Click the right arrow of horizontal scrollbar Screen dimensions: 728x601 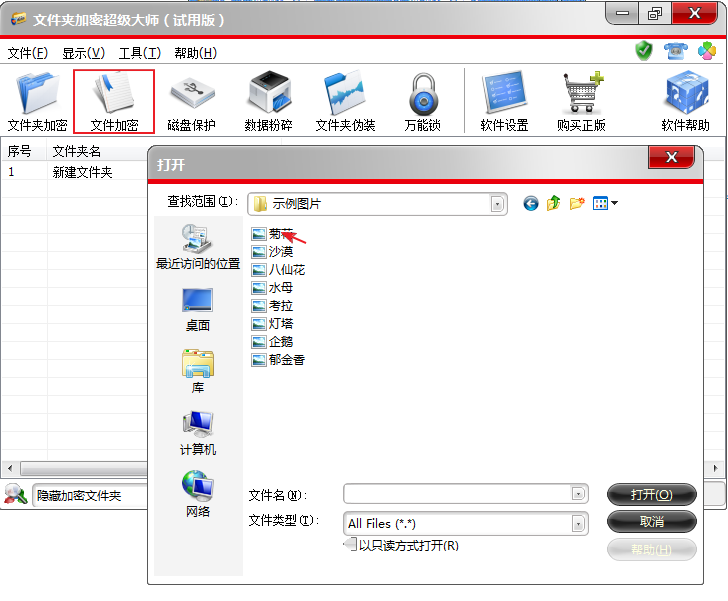click(x=715, y=468)
